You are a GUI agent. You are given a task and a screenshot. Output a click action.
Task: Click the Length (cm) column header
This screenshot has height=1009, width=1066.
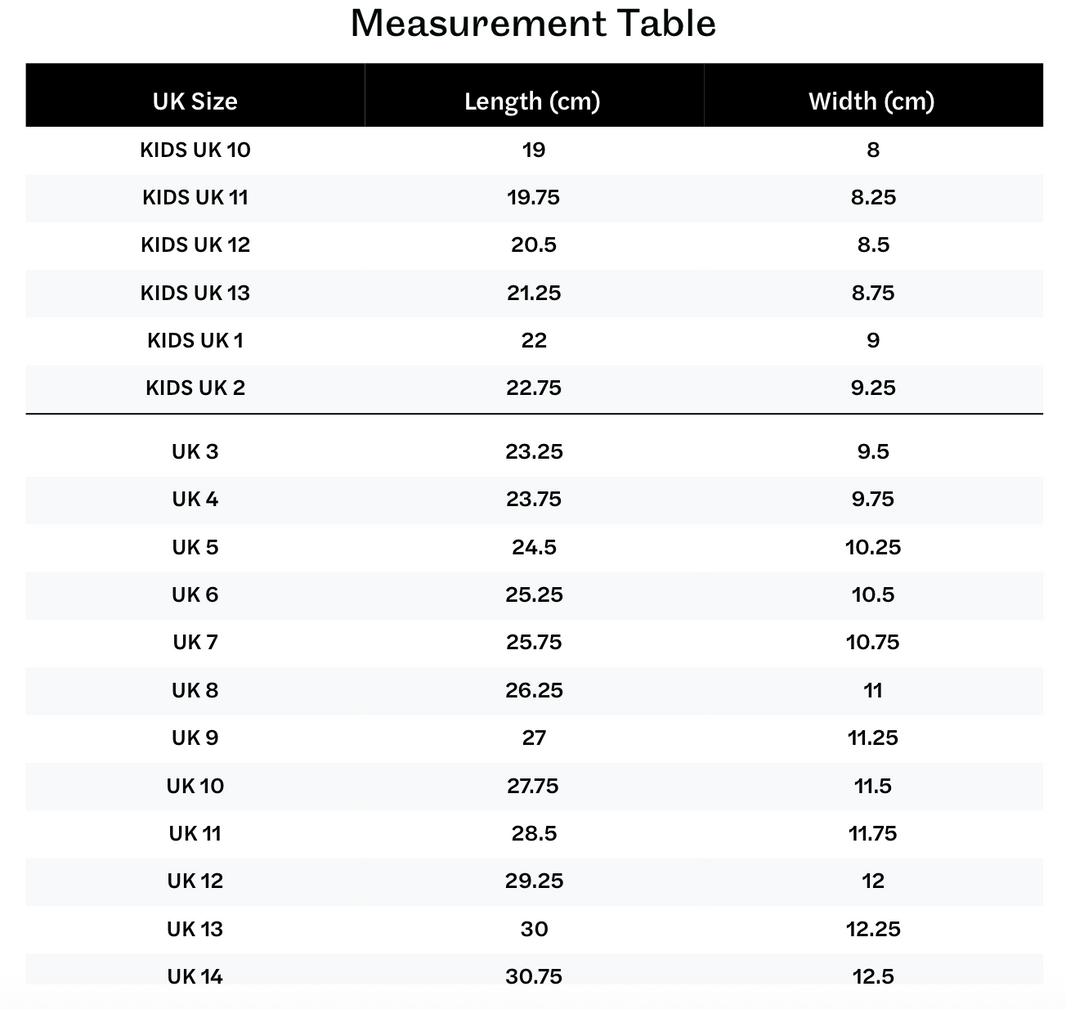pyautogui.click(x=532, y=101)
